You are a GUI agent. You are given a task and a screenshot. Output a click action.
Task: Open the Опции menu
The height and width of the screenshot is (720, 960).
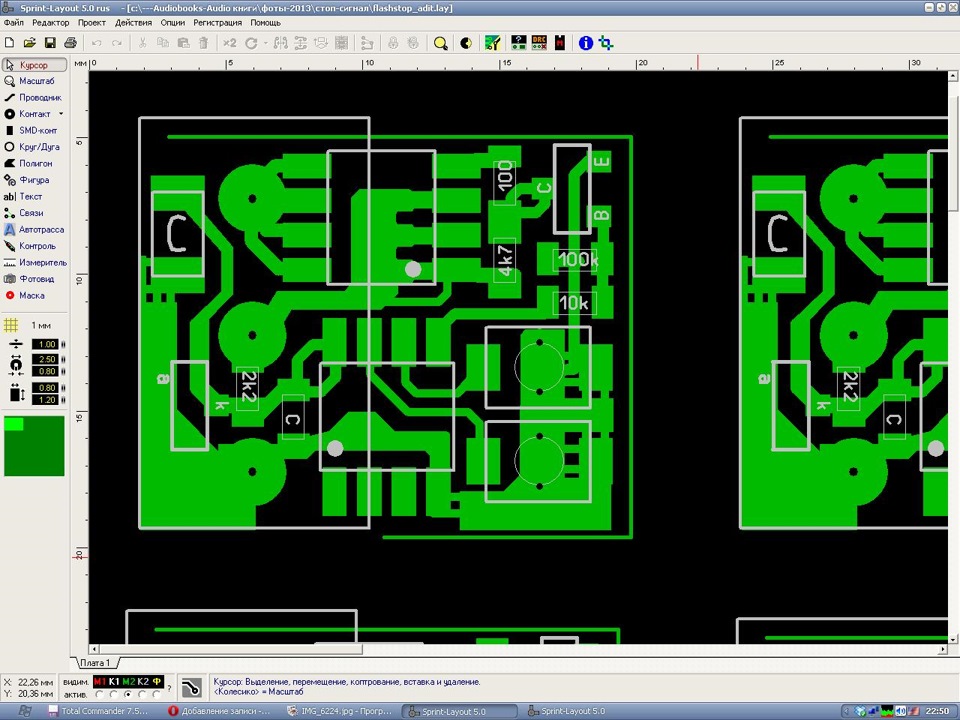pos(173,23)
